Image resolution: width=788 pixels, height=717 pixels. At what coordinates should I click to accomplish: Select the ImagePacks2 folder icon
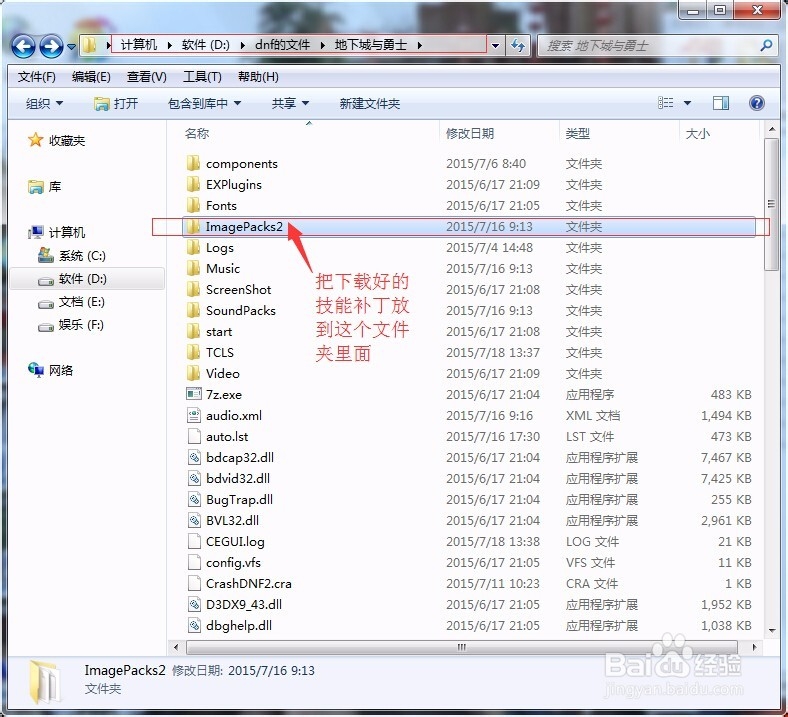[193, 227]
